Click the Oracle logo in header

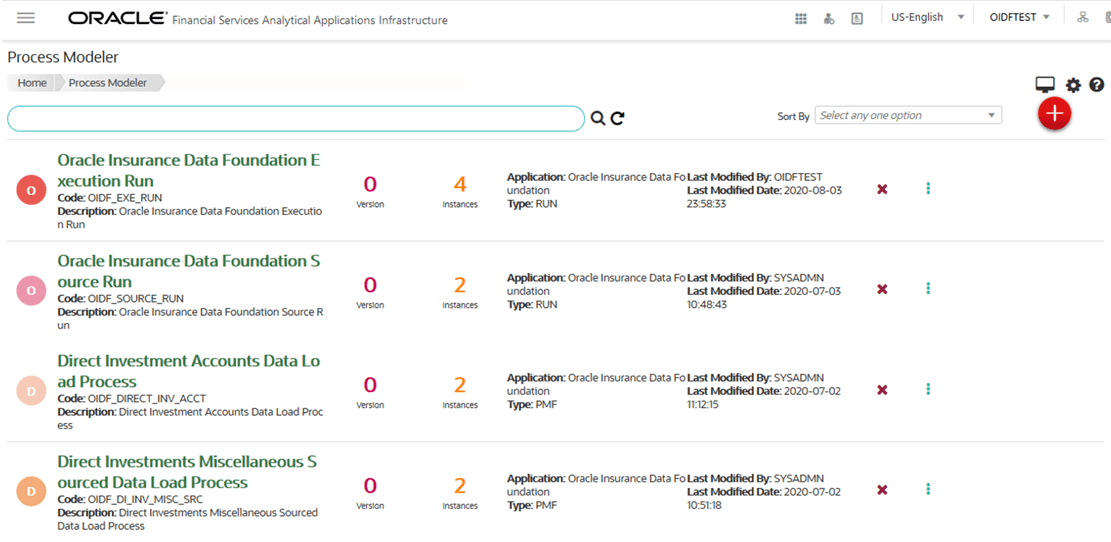tap(118, 18)
